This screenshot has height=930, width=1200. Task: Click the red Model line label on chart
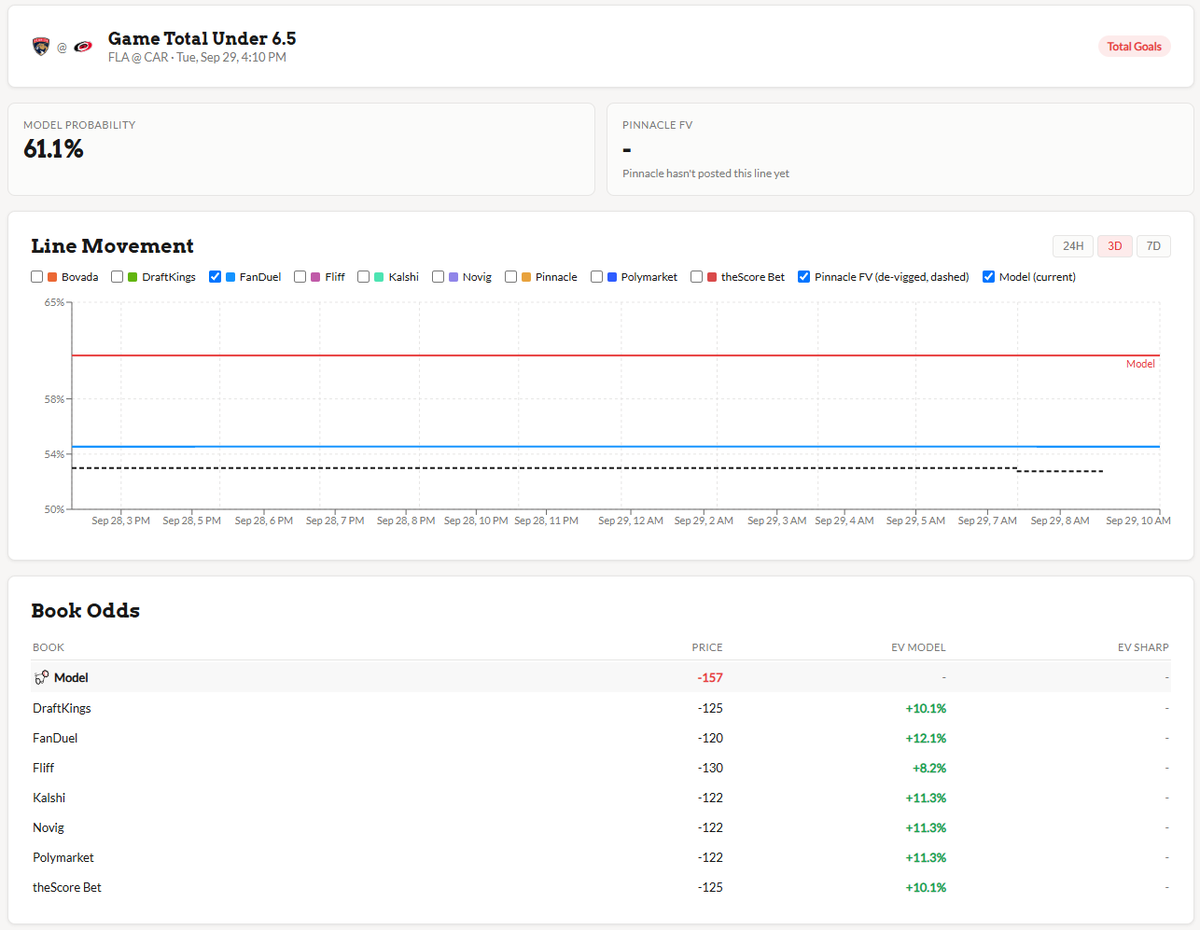pos(1140,364)
